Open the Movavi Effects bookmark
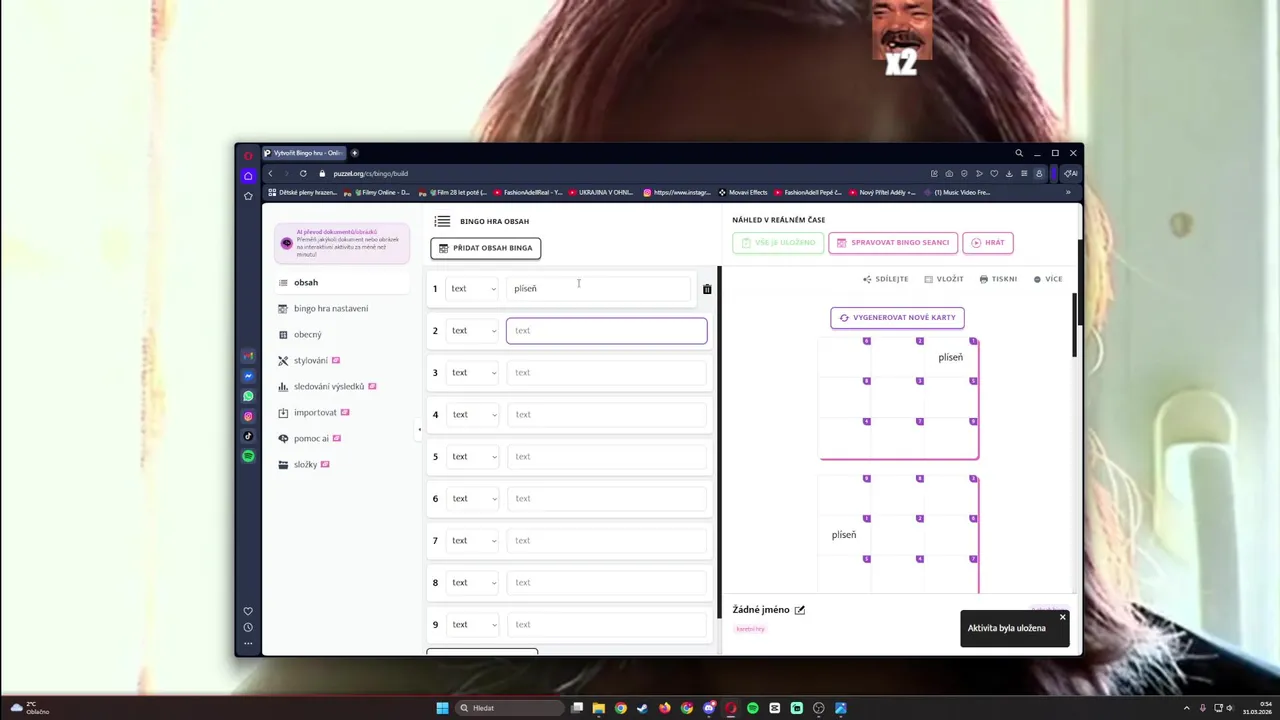 (743, 192)
